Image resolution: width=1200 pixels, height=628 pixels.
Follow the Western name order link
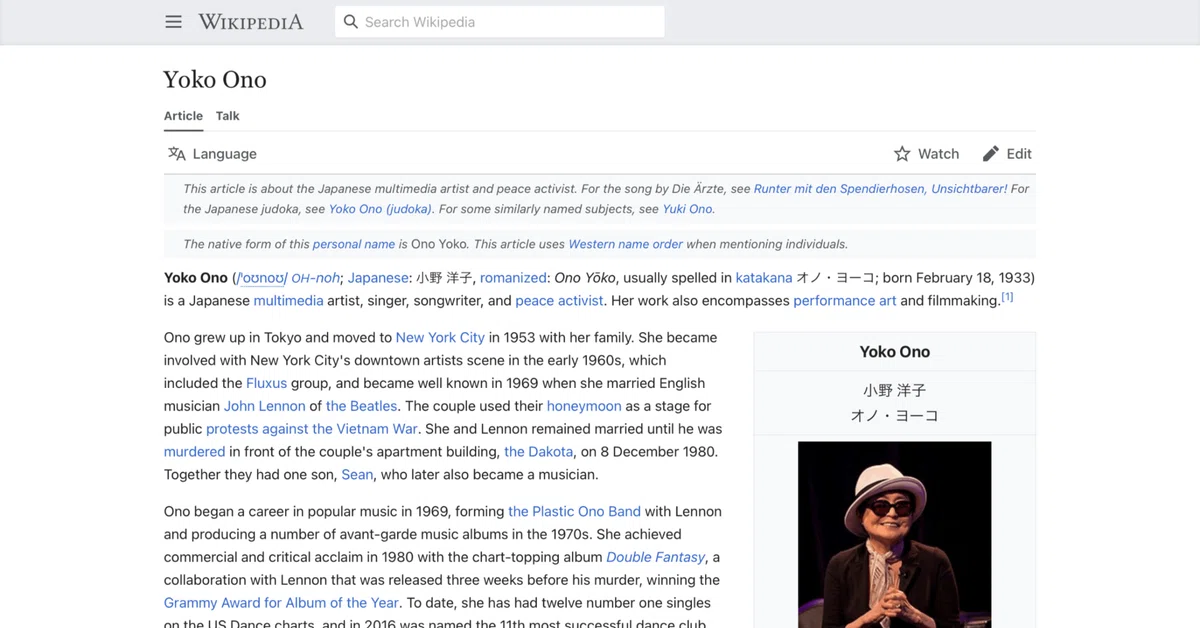click(626, 244)
